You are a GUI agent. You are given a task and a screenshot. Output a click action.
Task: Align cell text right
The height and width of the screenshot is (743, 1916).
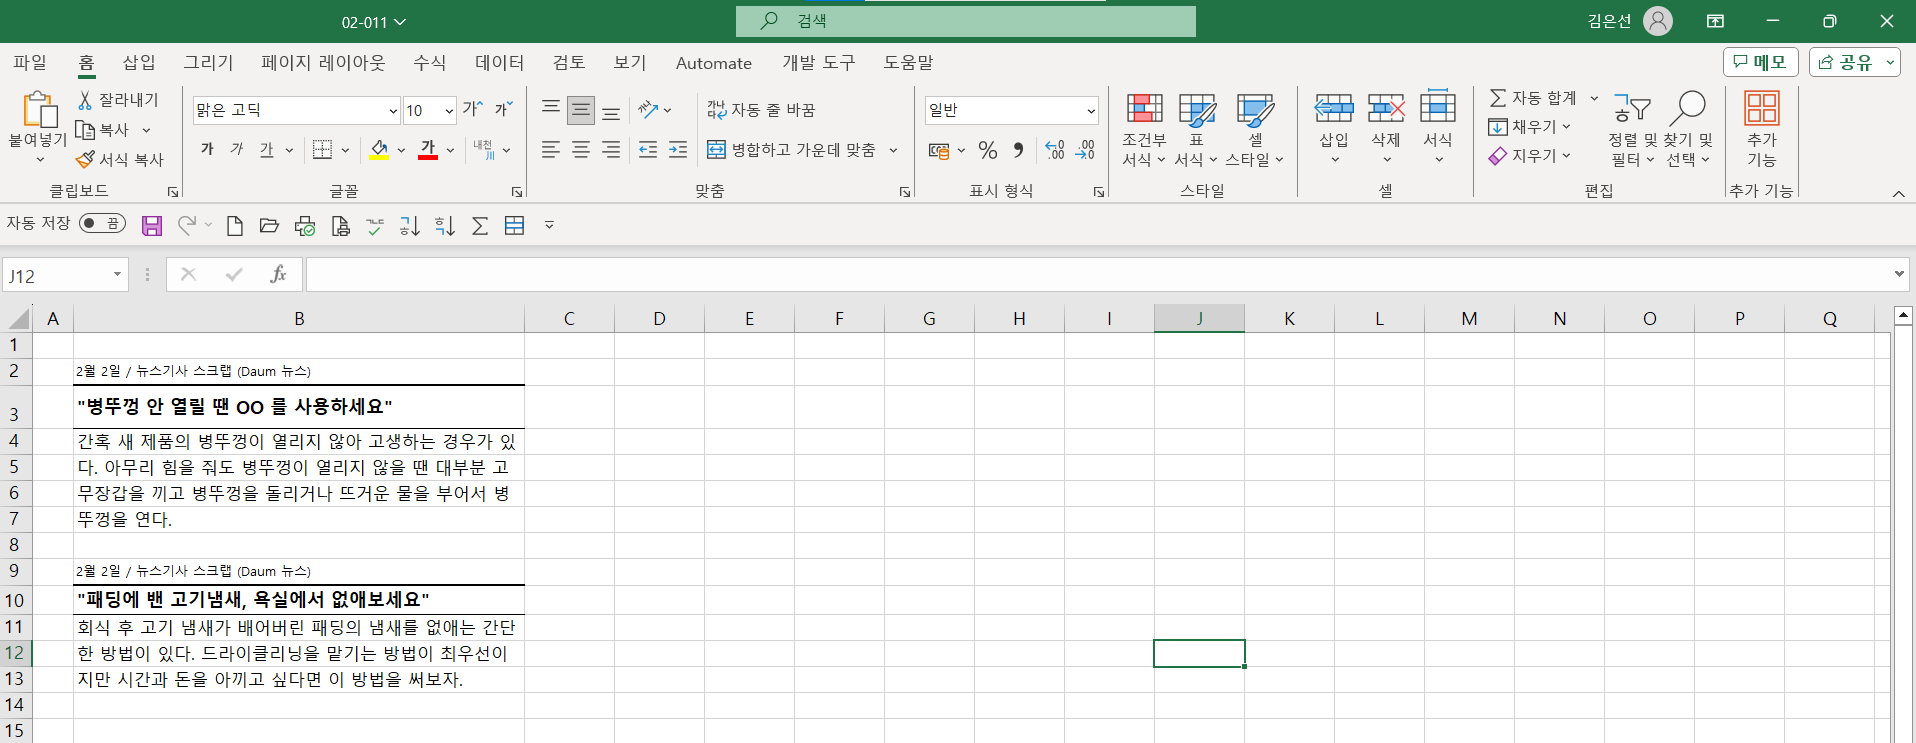[x=611, y=150]
